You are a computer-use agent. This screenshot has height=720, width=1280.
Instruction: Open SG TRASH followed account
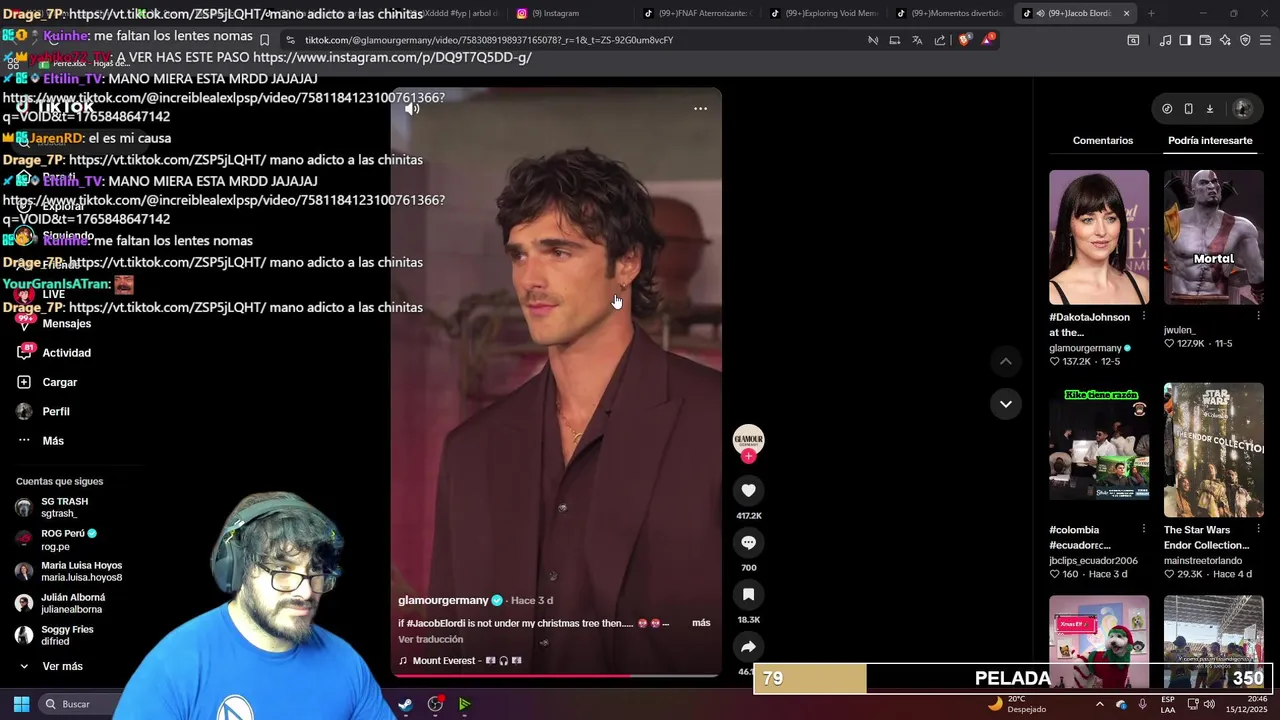click(64, 507)
